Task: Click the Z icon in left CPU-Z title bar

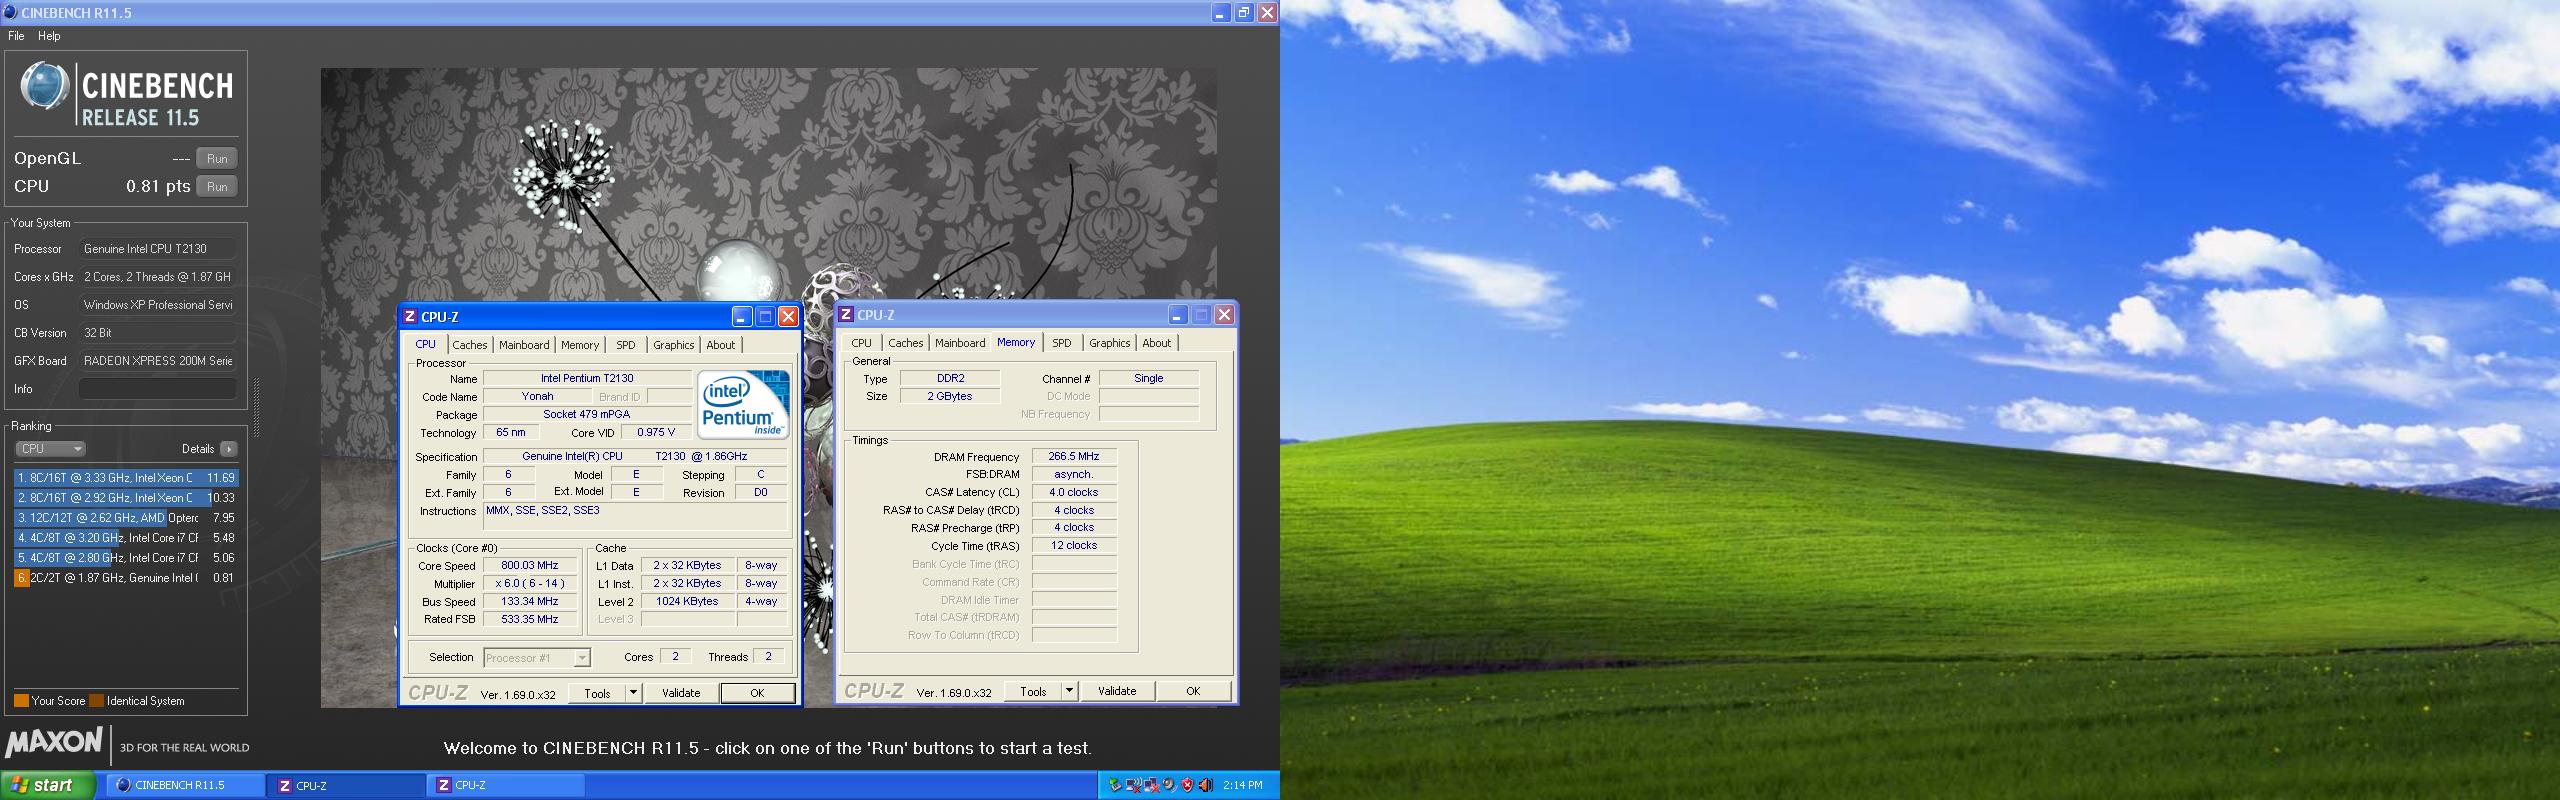Action: pos(409,316)
